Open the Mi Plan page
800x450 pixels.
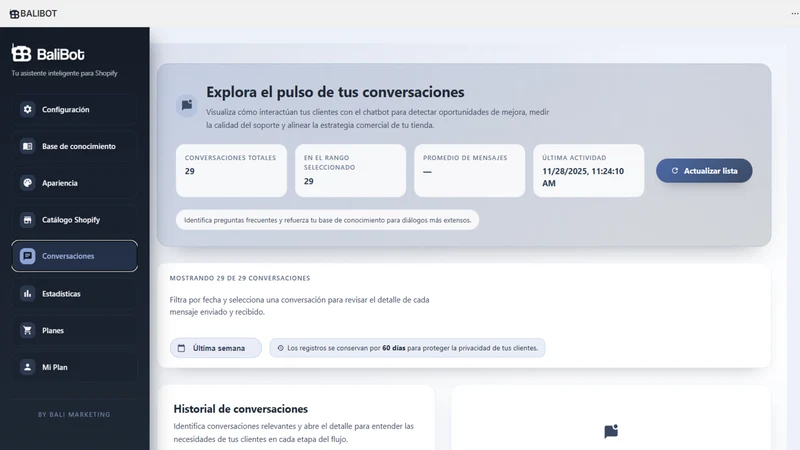pyautogui.click(x=74, y=367)
